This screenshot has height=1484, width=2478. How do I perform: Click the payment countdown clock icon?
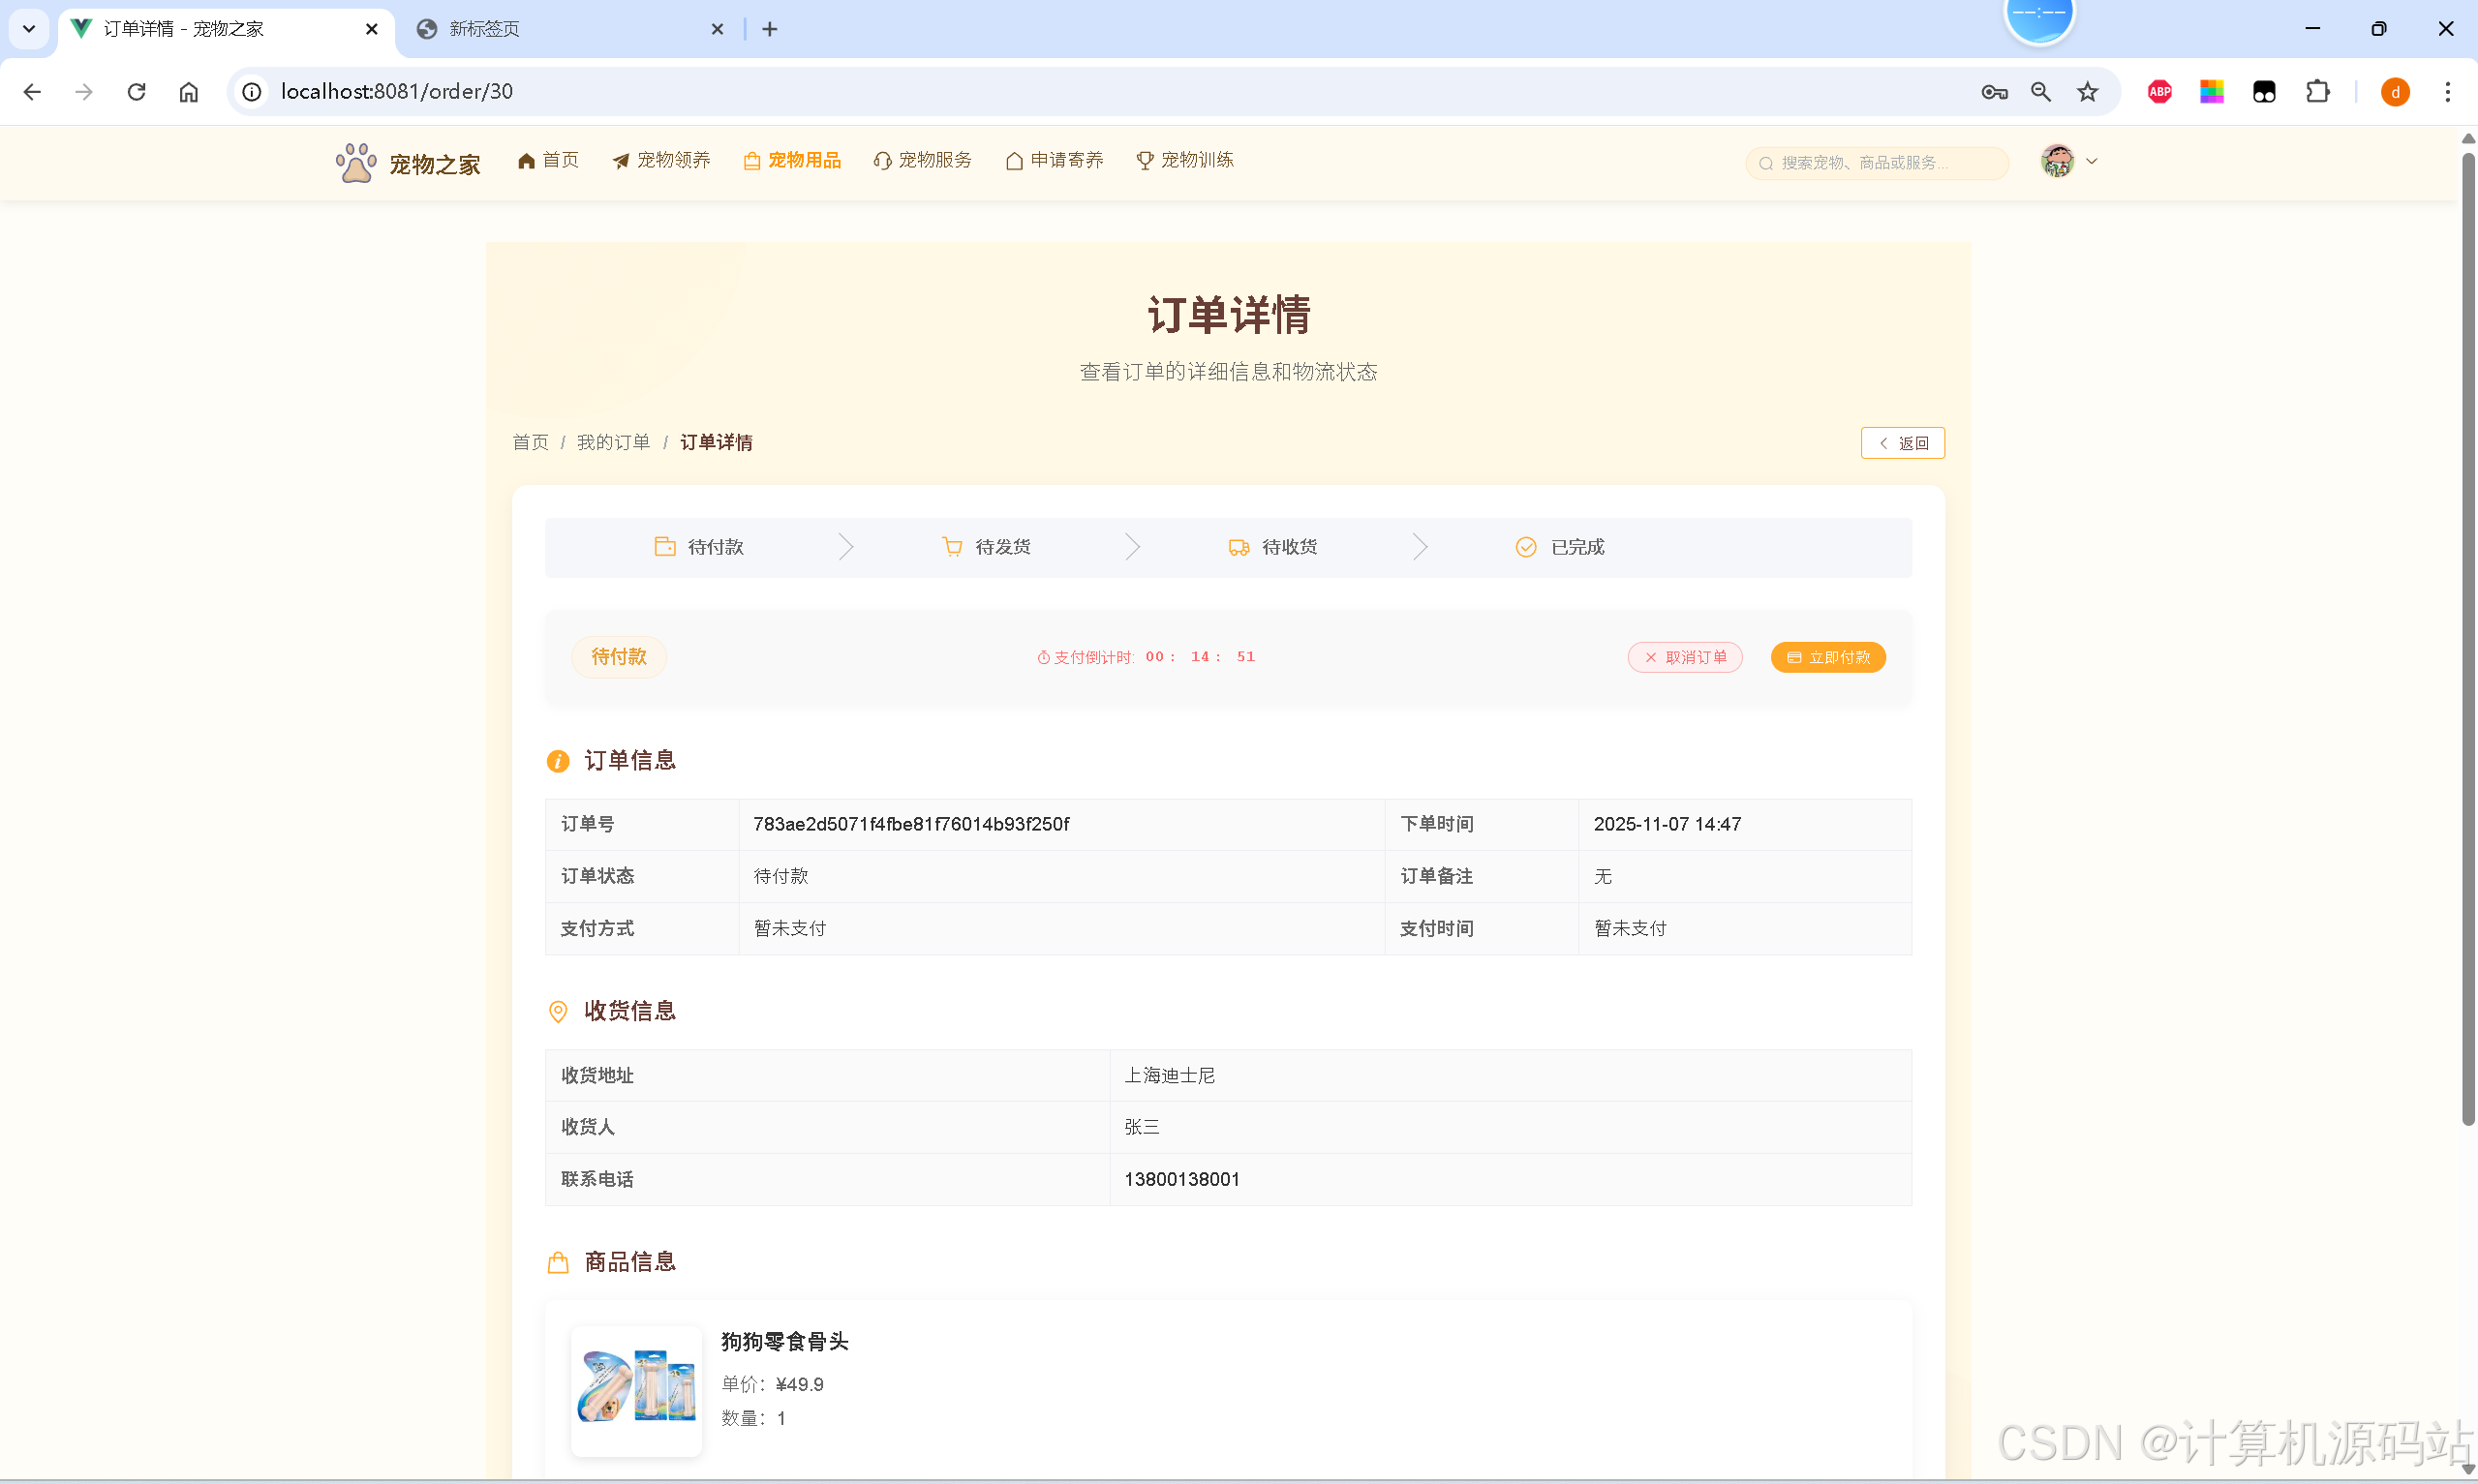[x=1043, y=657]
